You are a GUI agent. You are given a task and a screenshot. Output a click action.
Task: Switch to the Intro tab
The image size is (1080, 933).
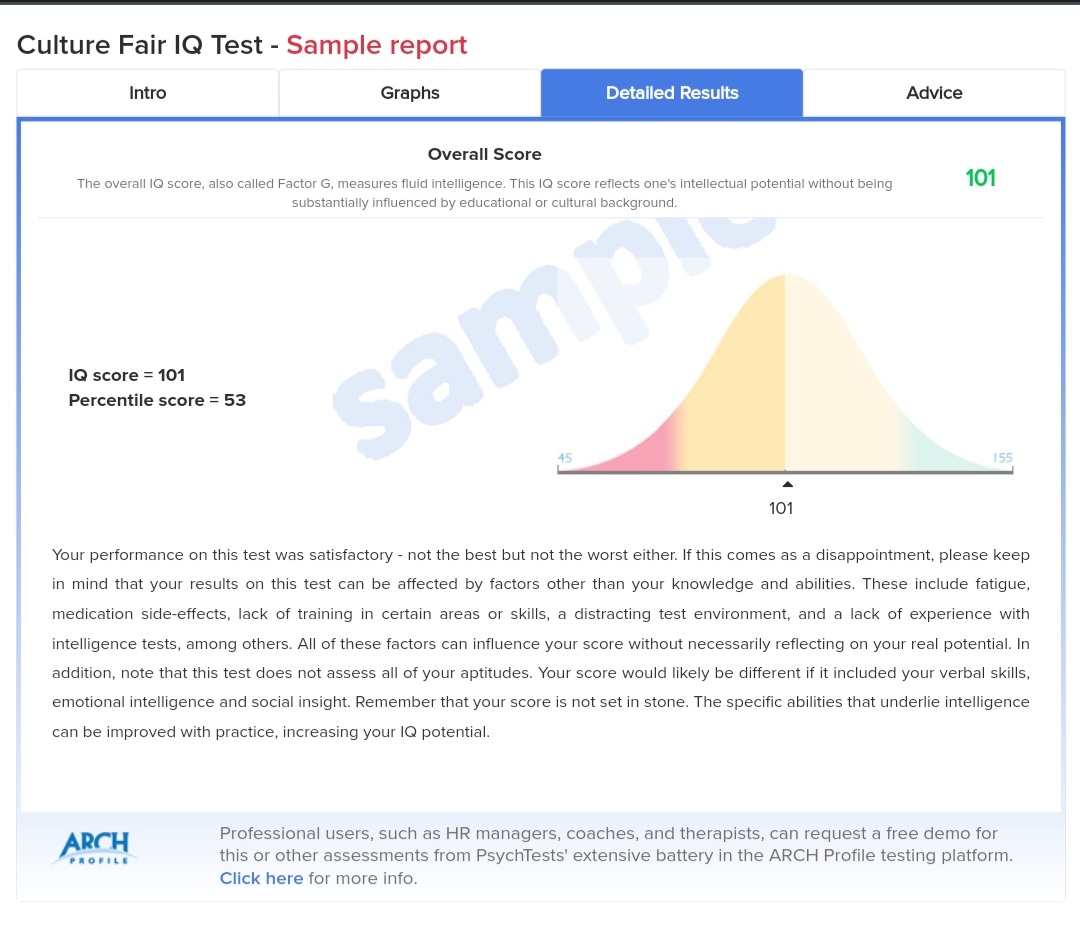(147, 92)
